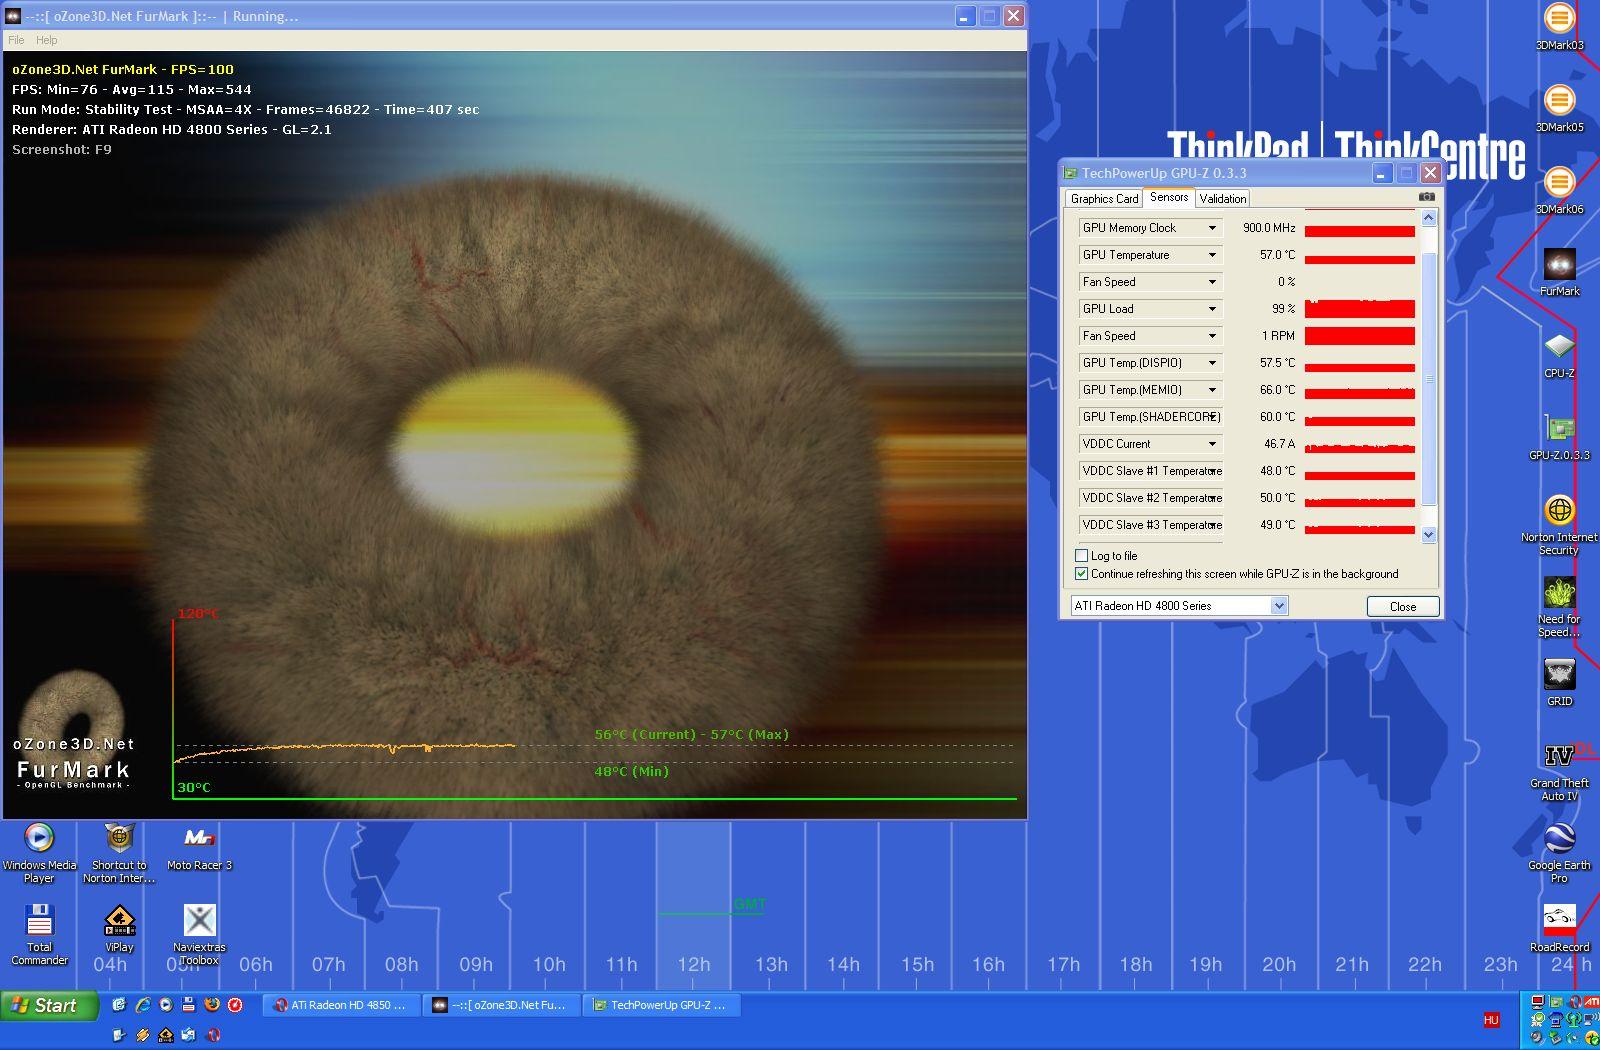Switch to the Graphics Card tab
Screen dimensions: 1600x1050
coord(1104,199)
